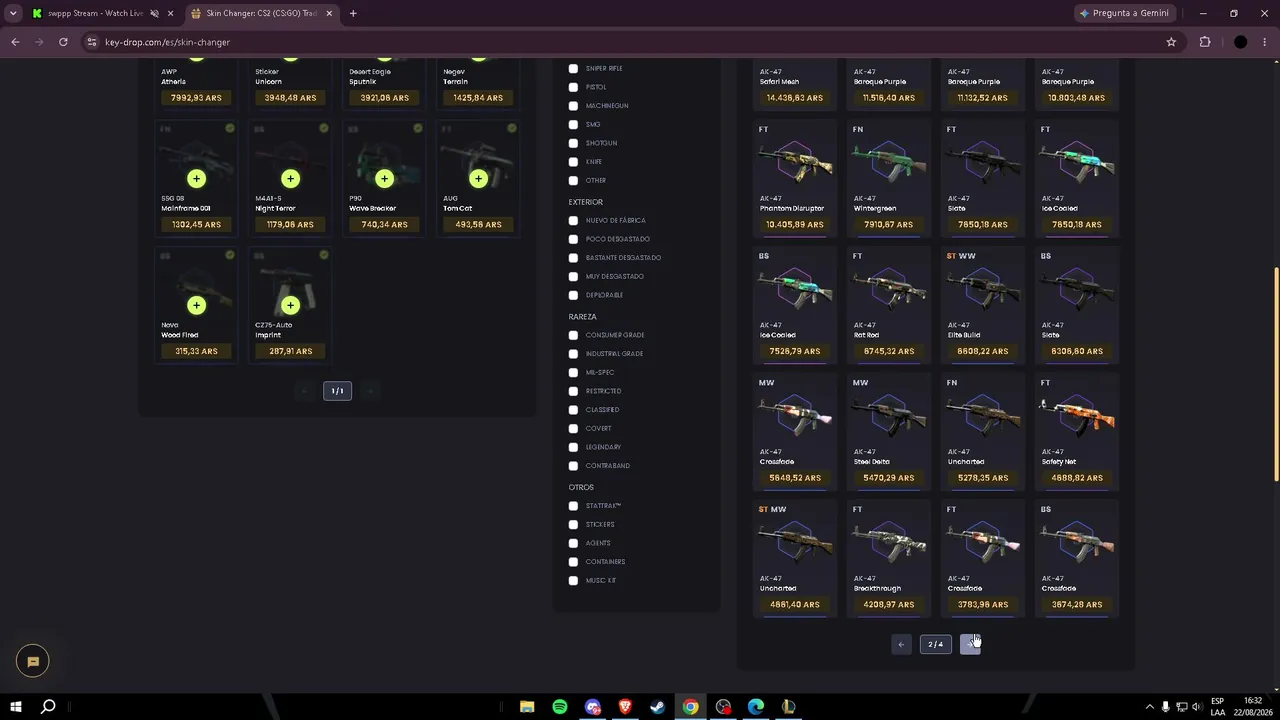Screen dimensions: 1280x720
Task: Check the Contraband rarity filter
Action: click(573, 466)
